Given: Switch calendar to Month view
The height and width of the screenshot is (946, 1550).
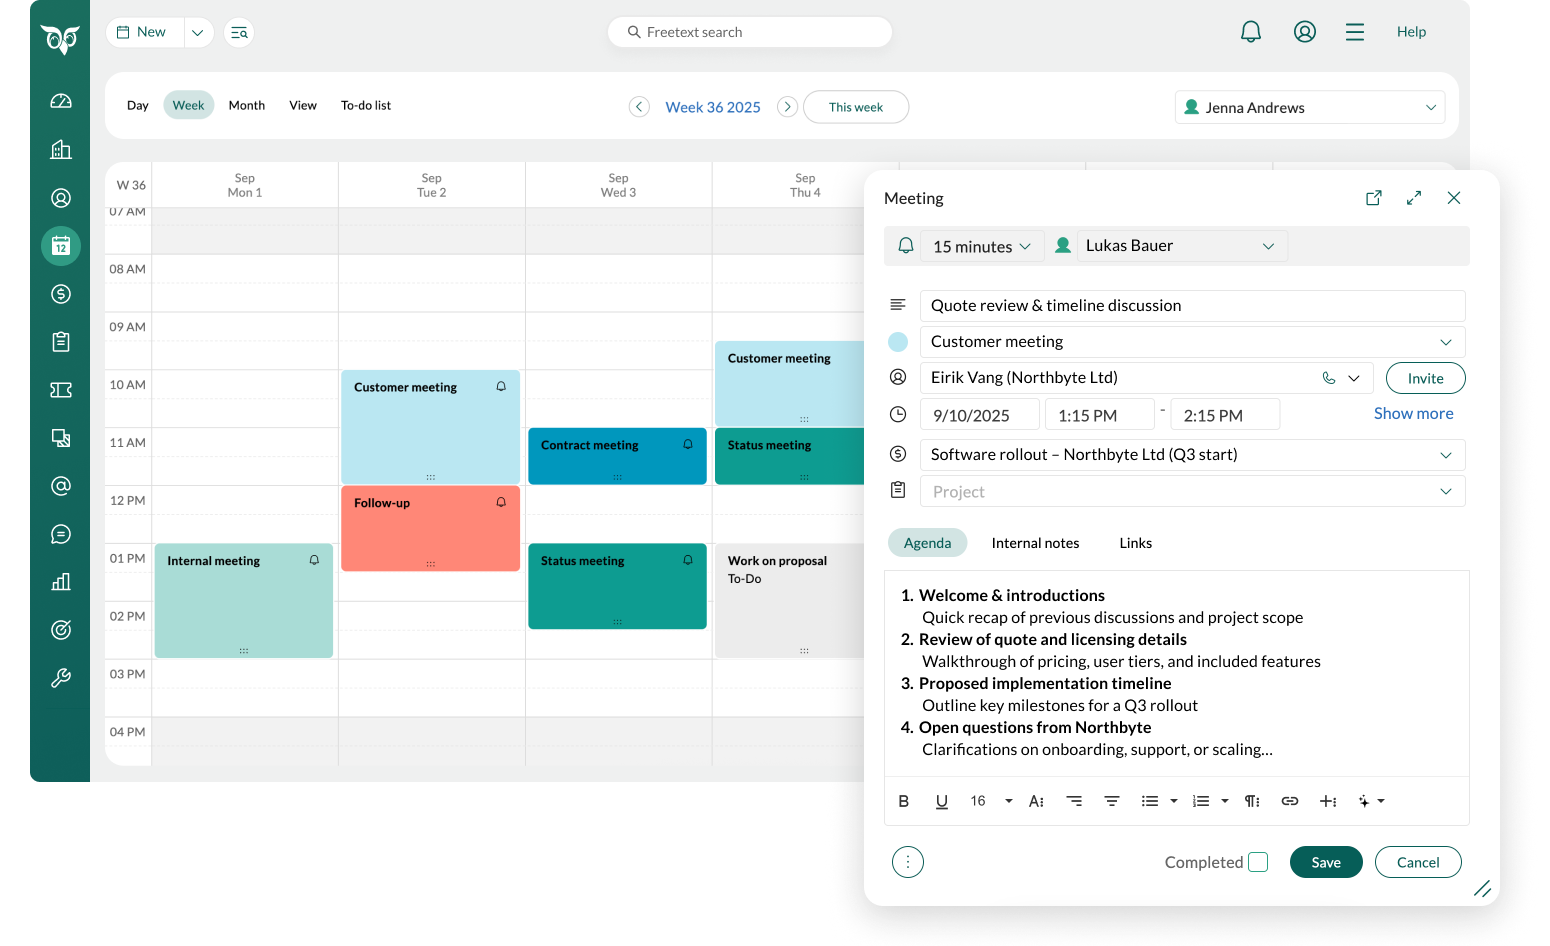Looking at the screenshot, I should pos(246,105).
